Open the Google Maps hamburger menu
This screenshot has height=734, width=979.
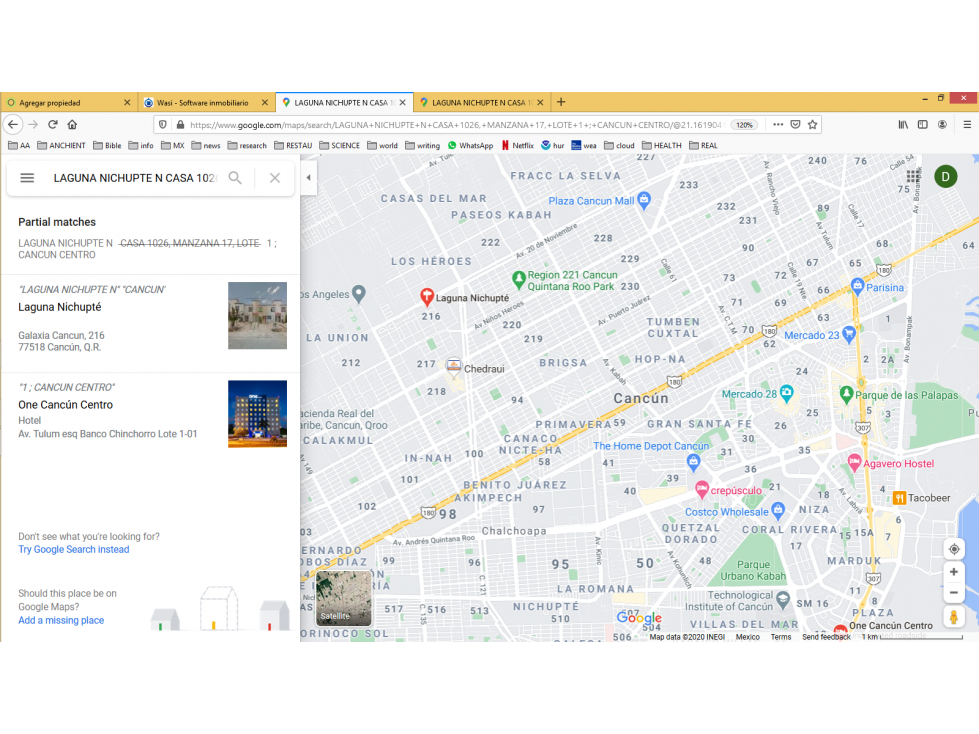click(27, 178)
